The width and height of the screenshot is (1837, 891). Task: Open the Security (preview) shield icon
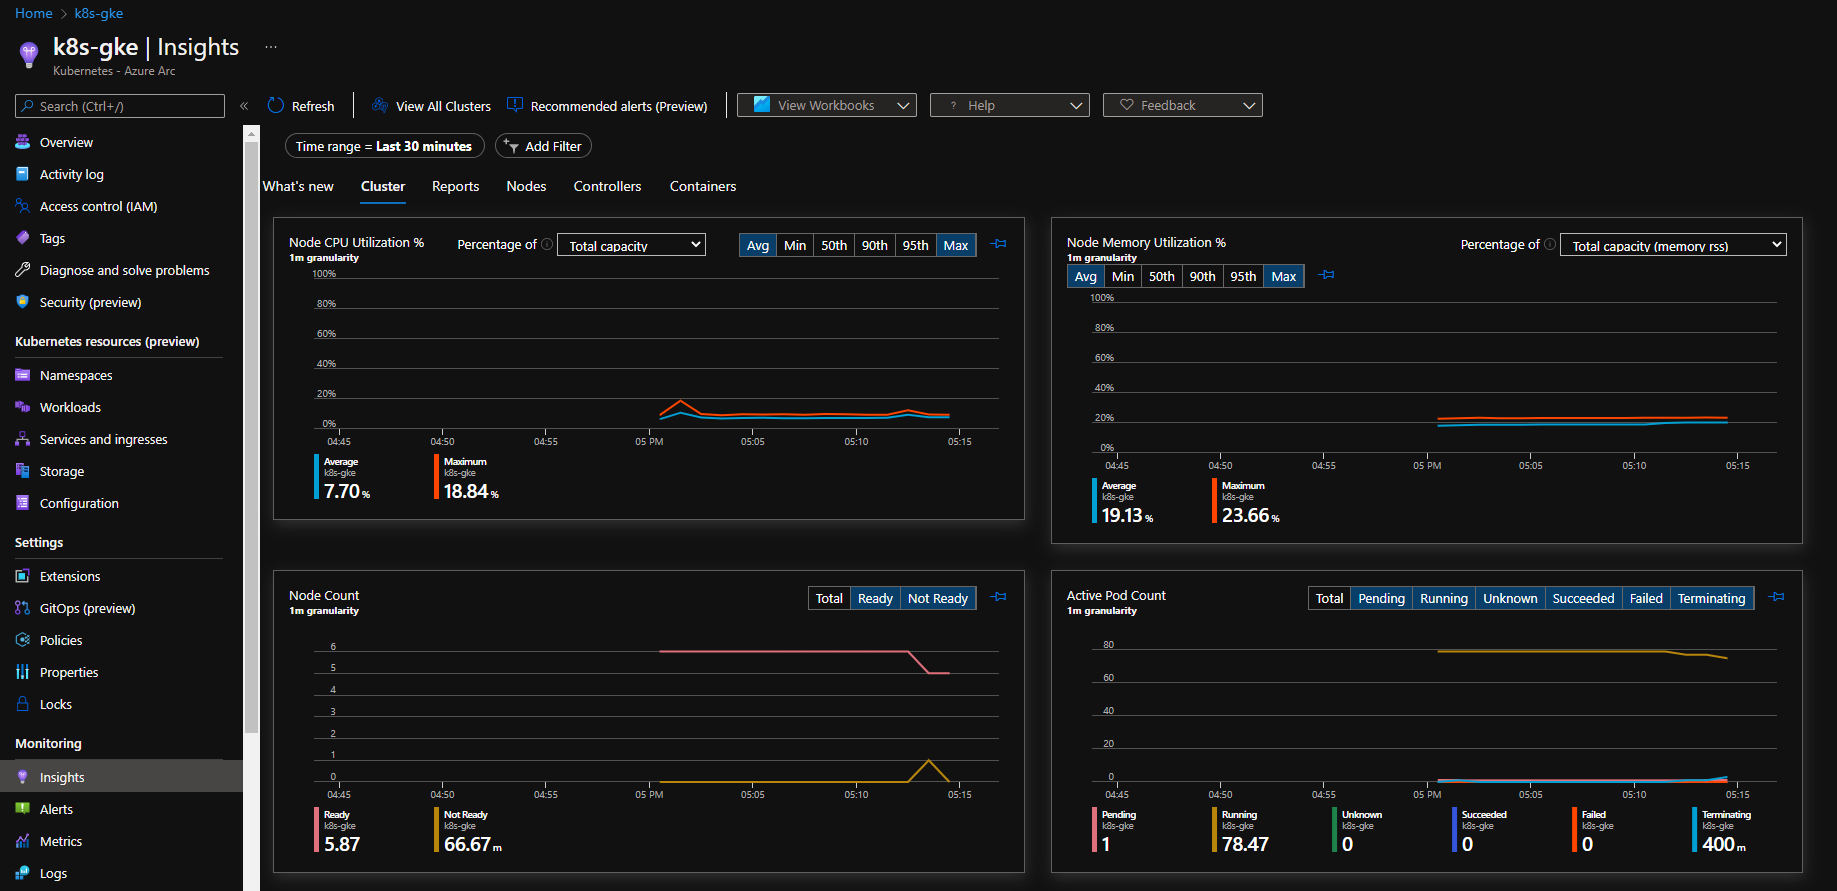pyautogui.click(x=22, y=302)
